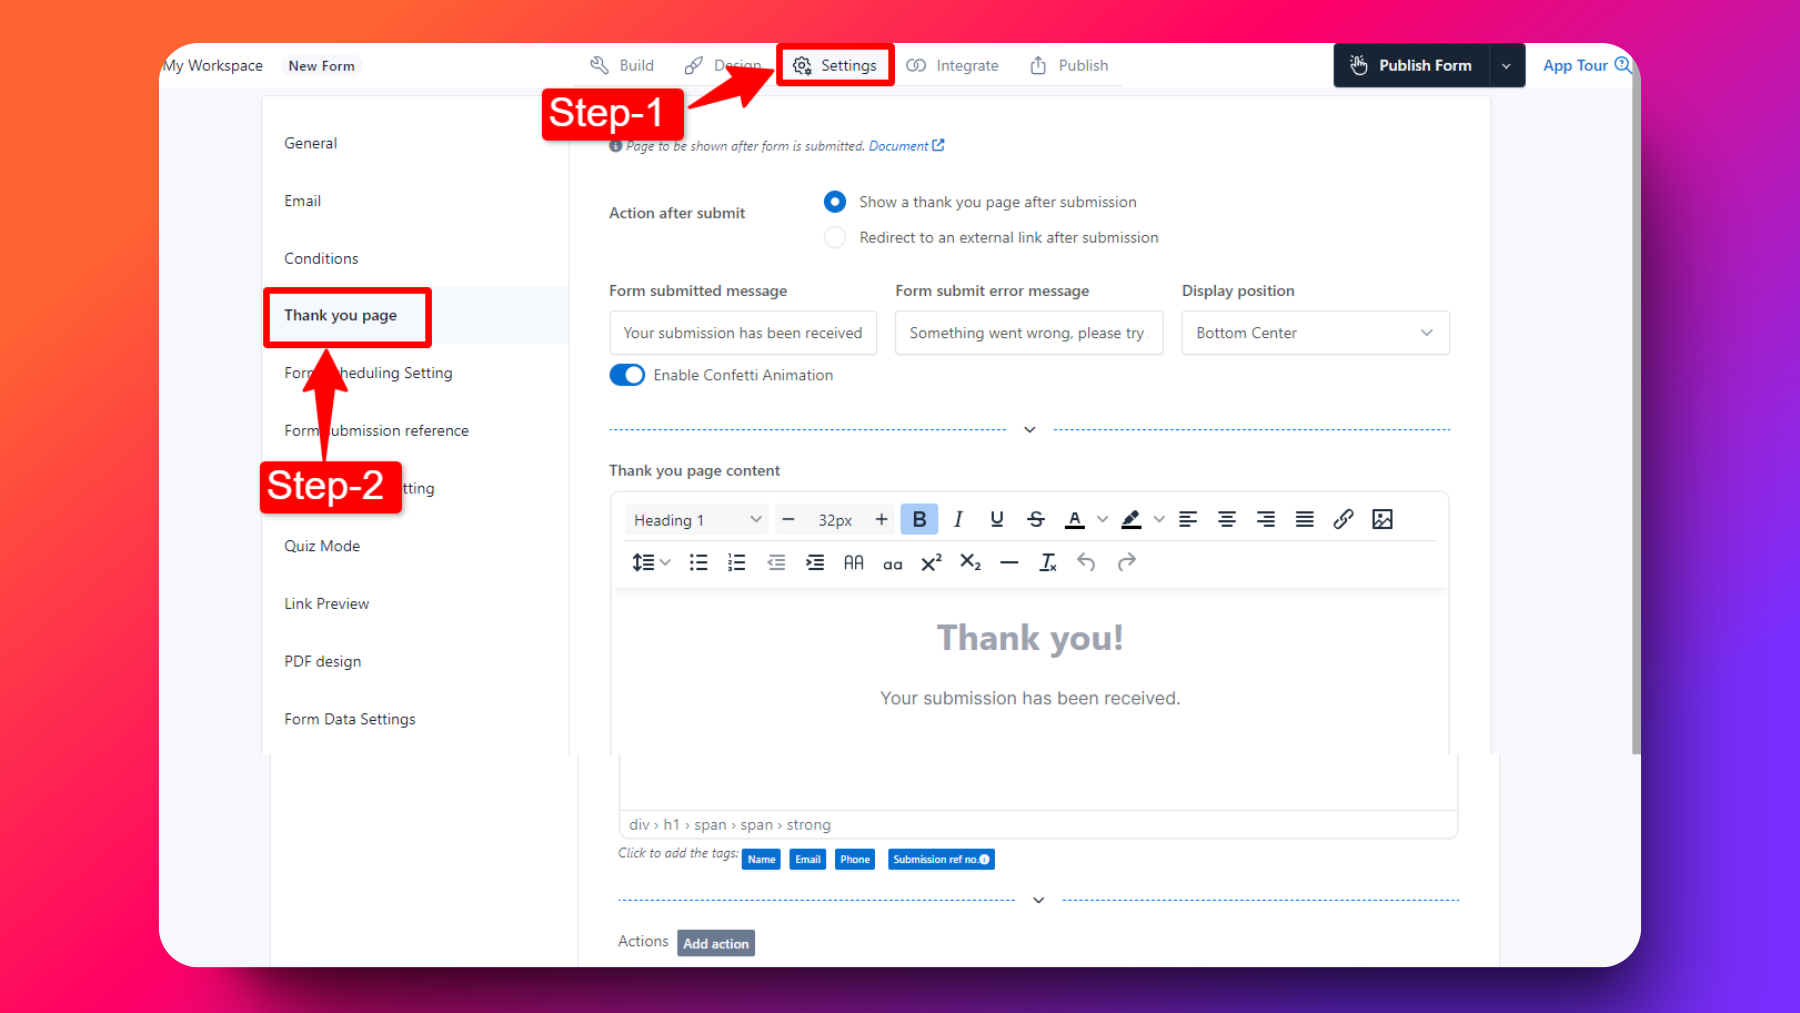Click the New Form name label
This screenshot has height=1013, width=1800.
pyautogui.click(x=321, y=66)
